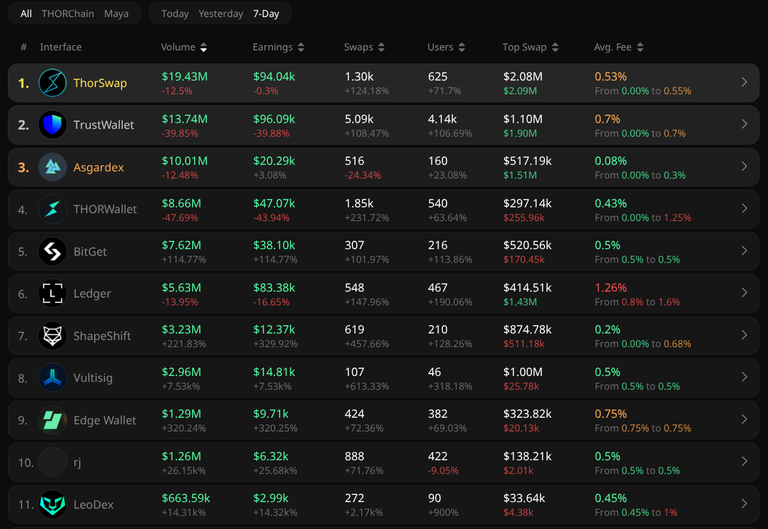The width and height of the screenshot is (768, 529).
Task: Click ThorSwap volume $19.43M
Action: (x=185, y=76)
